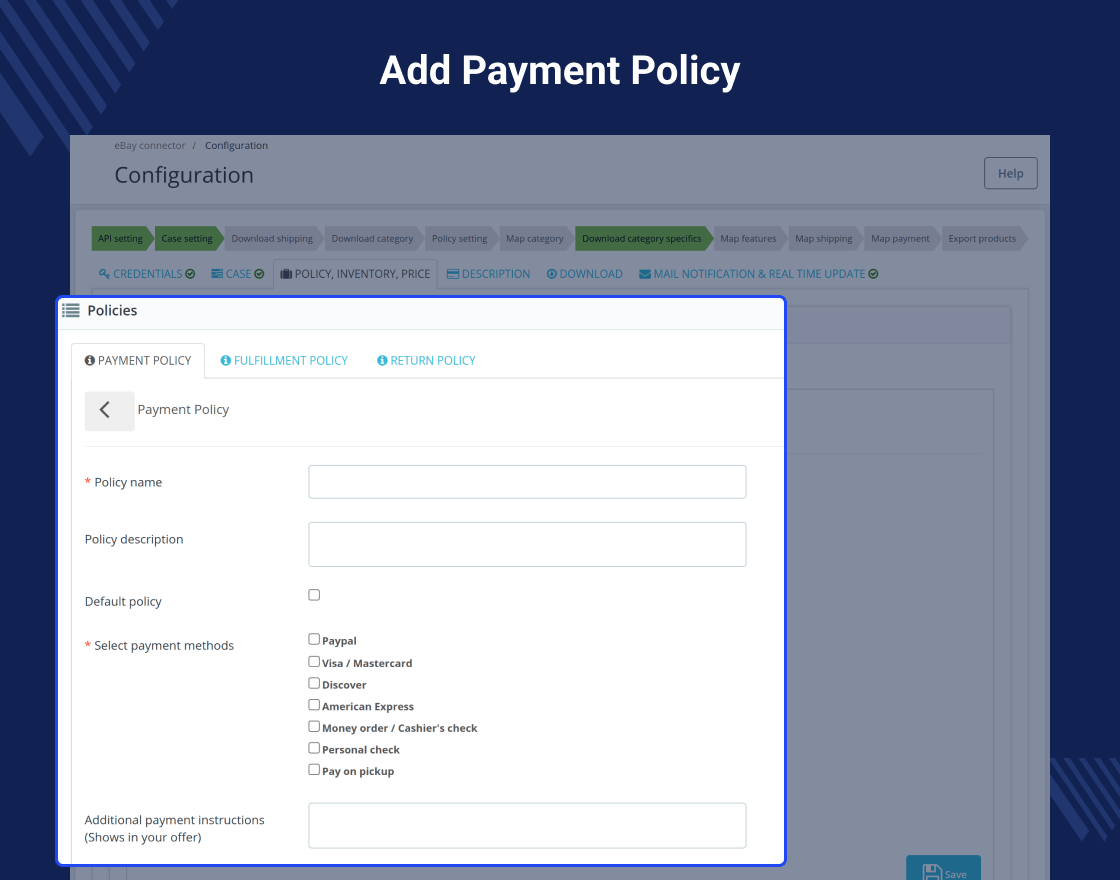Go to the API setting step
Viewport: 1120px width, 880px height.
coord(120,239)
